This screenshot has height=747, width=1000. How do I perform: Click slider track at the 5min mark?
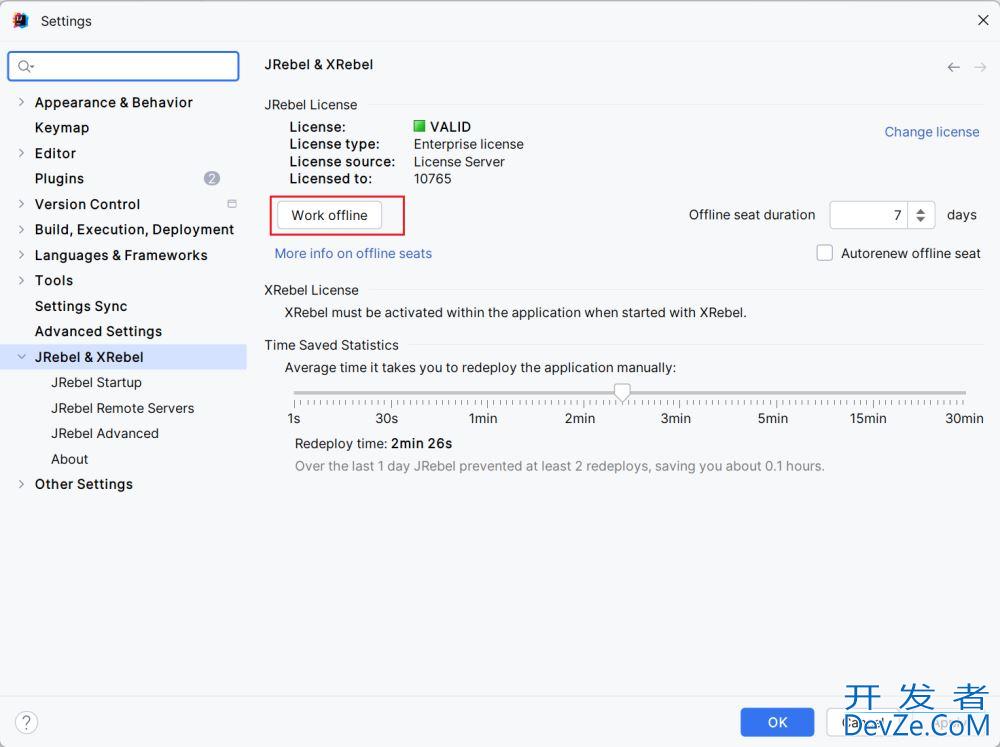click(776, 393)
